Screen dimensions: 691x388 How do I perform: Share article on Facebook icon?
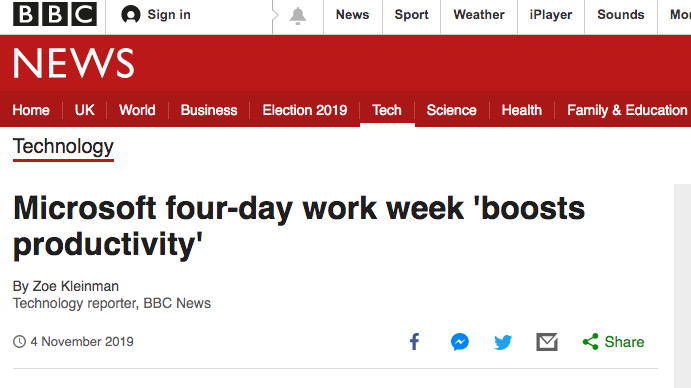pyautogui.click(x=414, y=342)
